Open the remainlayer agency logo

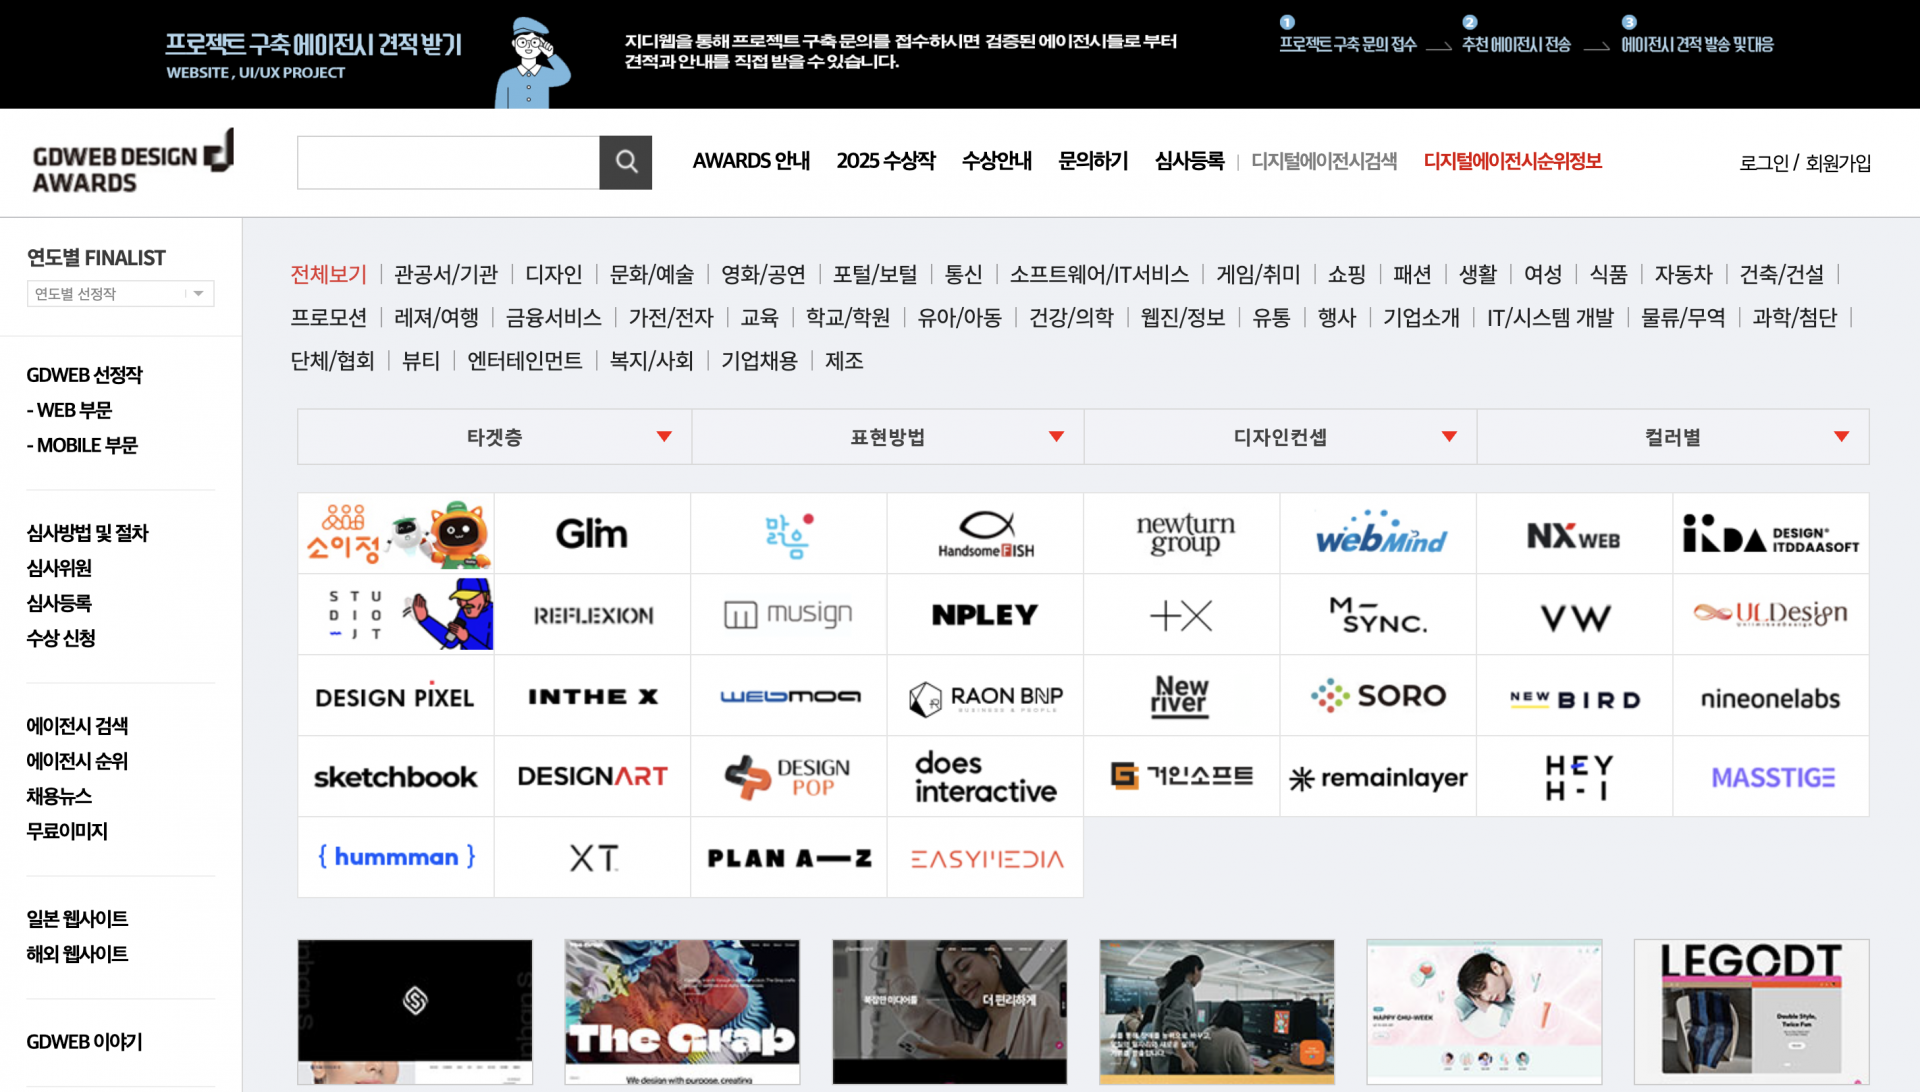[x=1379, y=777]
